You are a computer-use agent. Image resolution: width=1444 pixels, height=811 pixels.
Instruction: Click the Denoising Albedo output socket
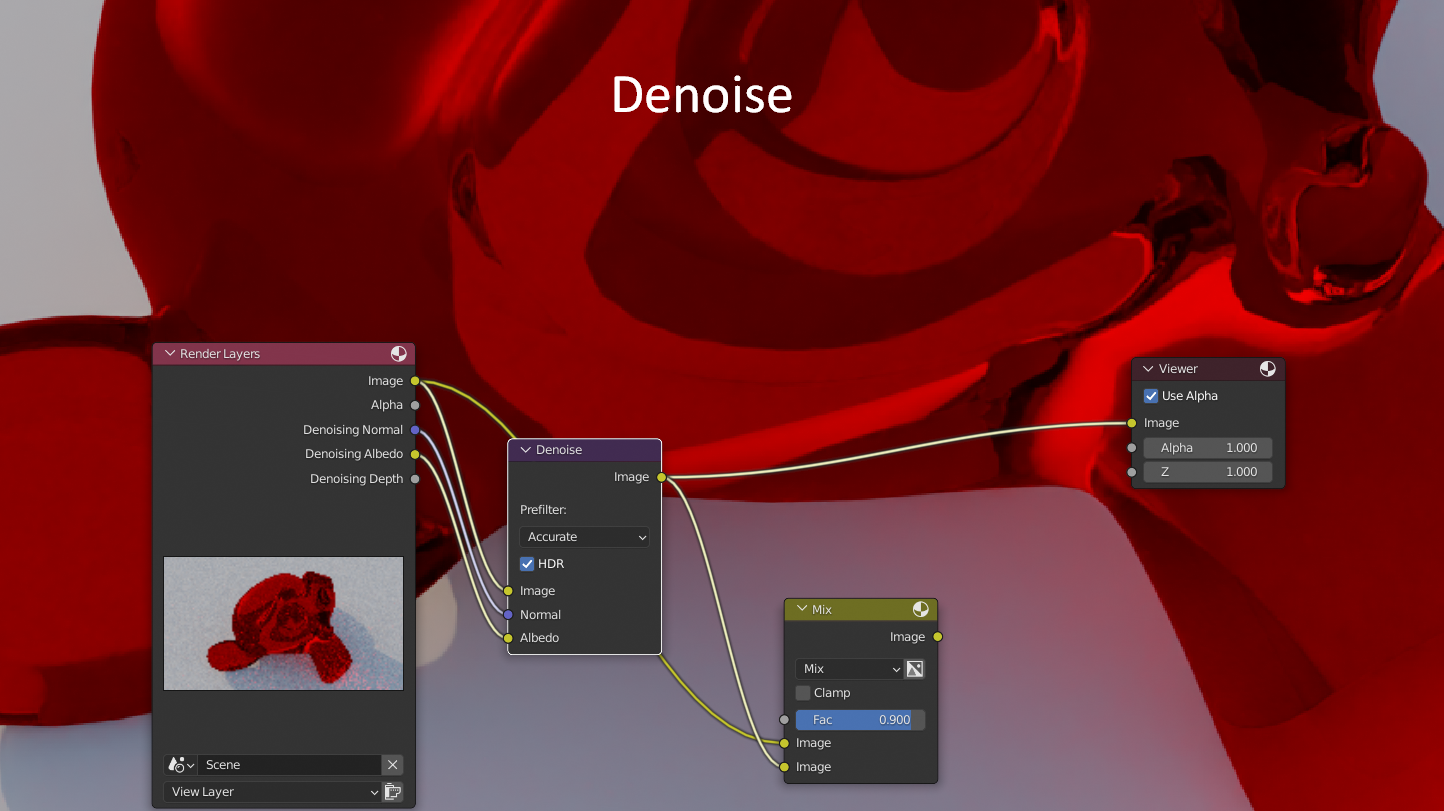(415, 454)
